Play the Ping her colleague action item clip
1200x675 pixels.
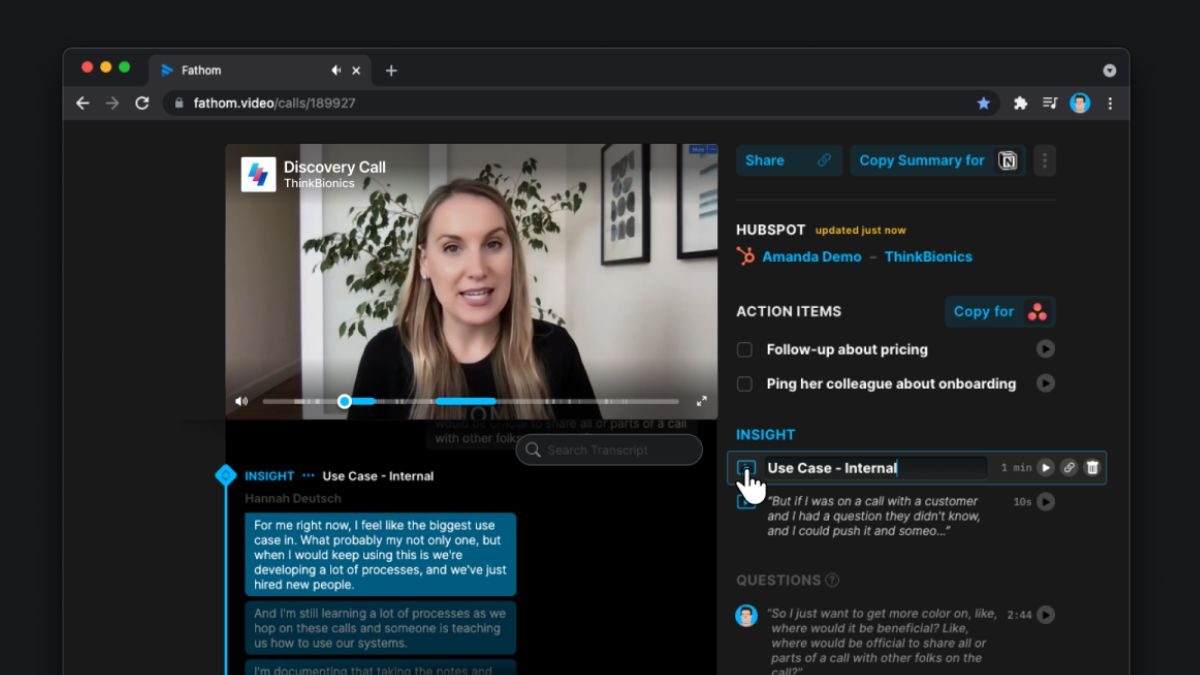coord(1045,383)
